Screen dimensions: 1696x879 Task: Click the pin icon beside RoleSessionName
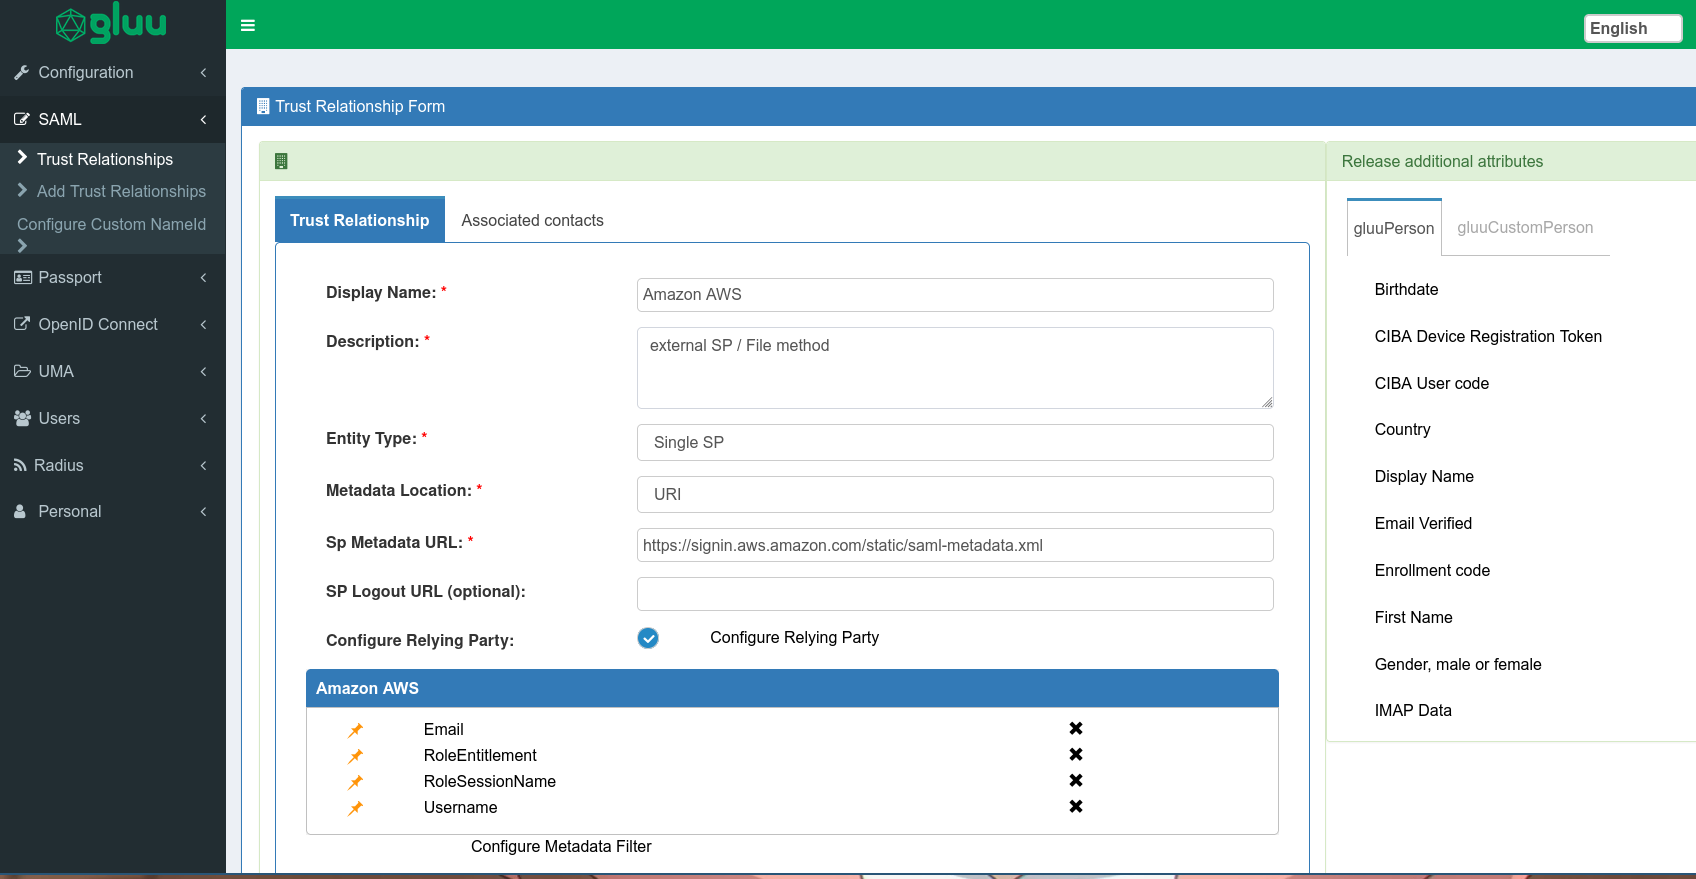pos(355,782)
